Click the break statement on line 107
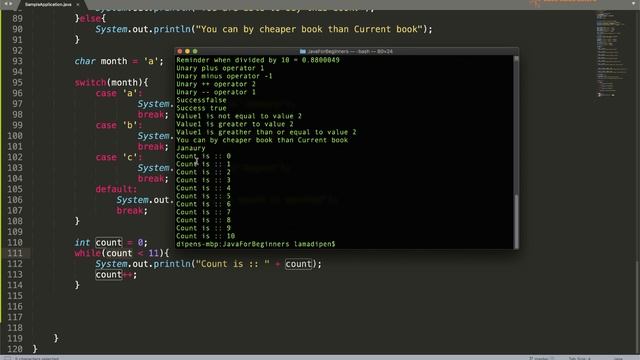This screenshot has width=640, height=360. [x=132, y=211]
